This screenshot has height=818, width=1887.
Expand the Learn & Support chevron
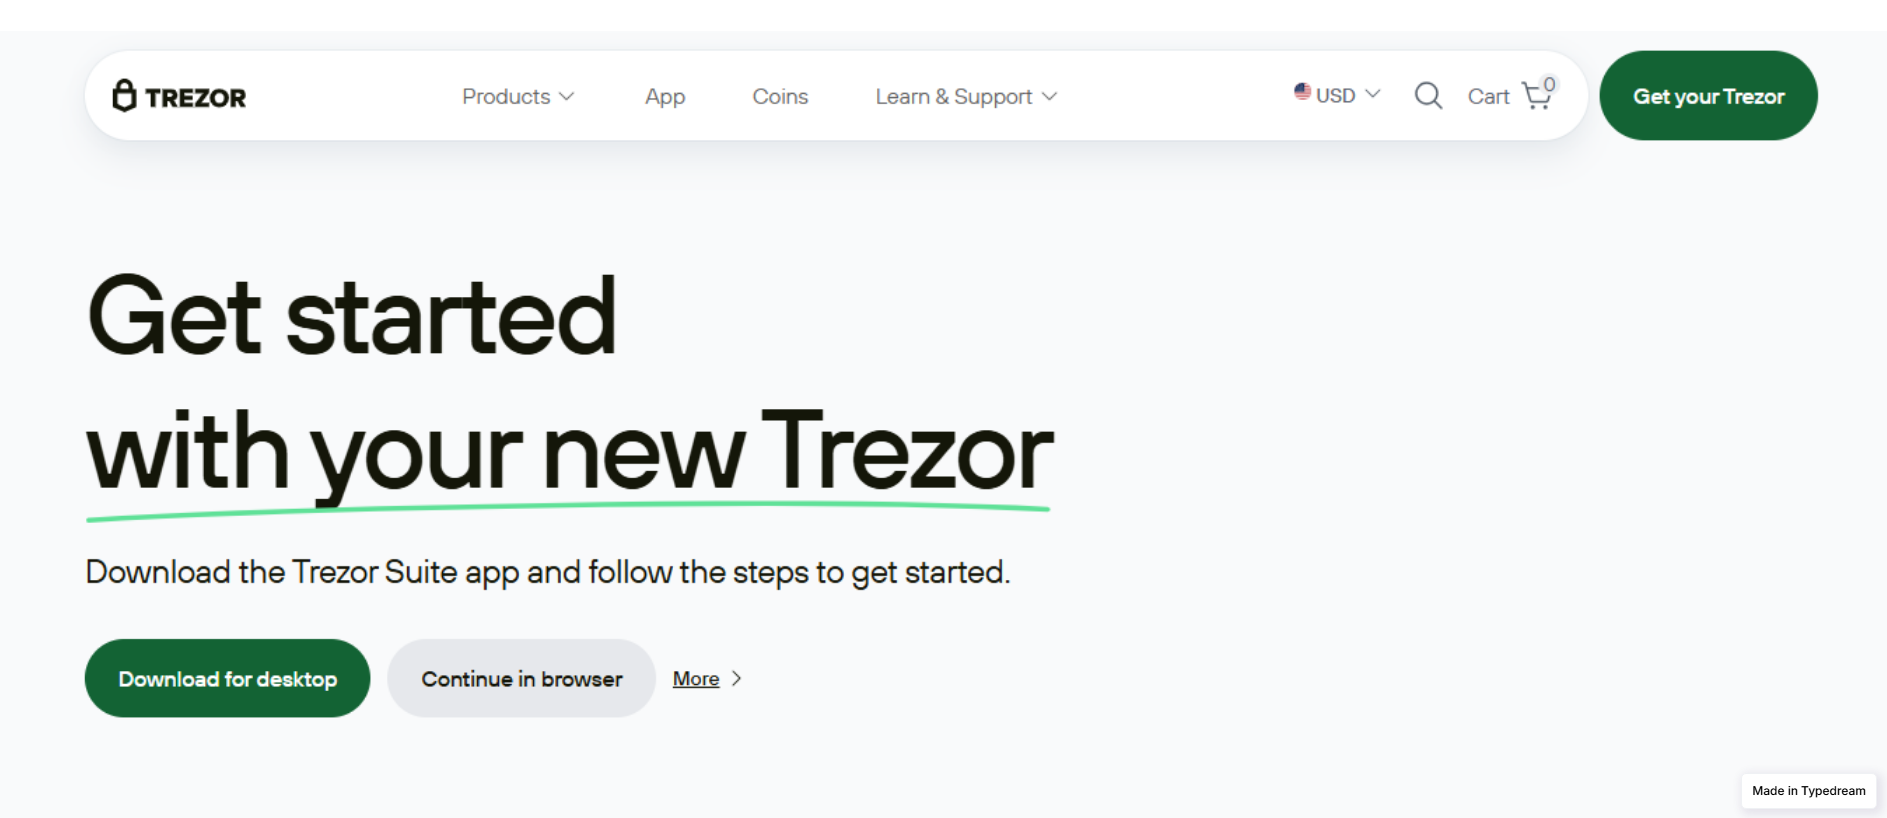coord(1049,96)
